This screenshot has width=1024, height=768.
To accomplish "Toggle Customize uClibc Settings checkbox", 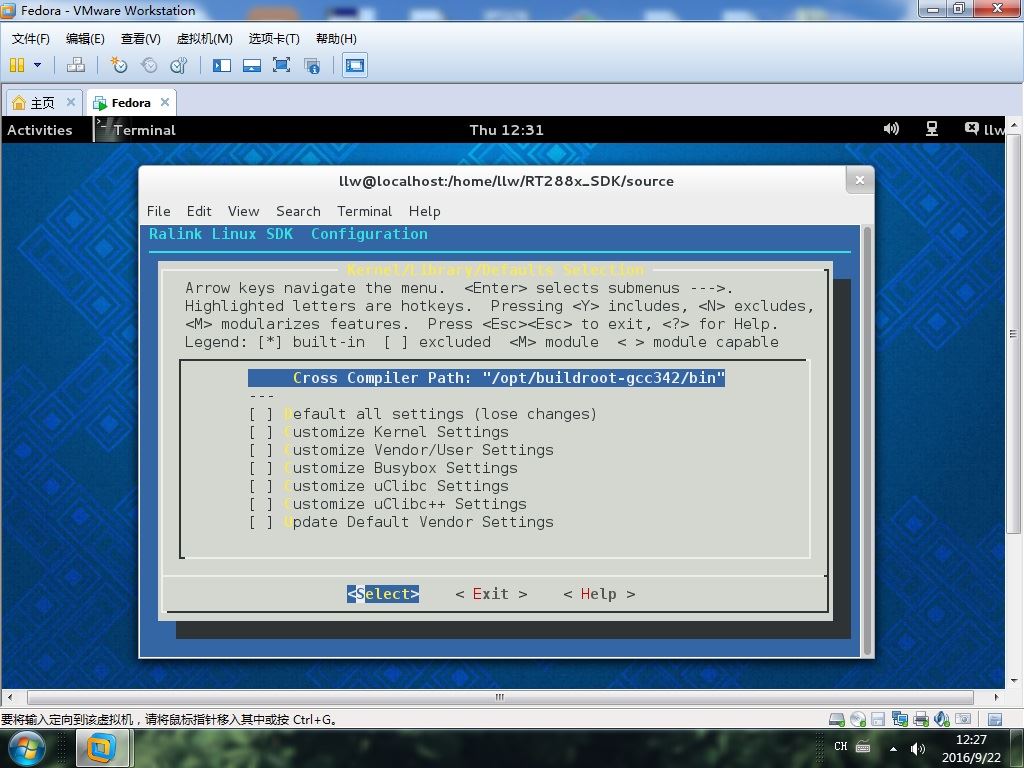I will click(x=261, y=486).
